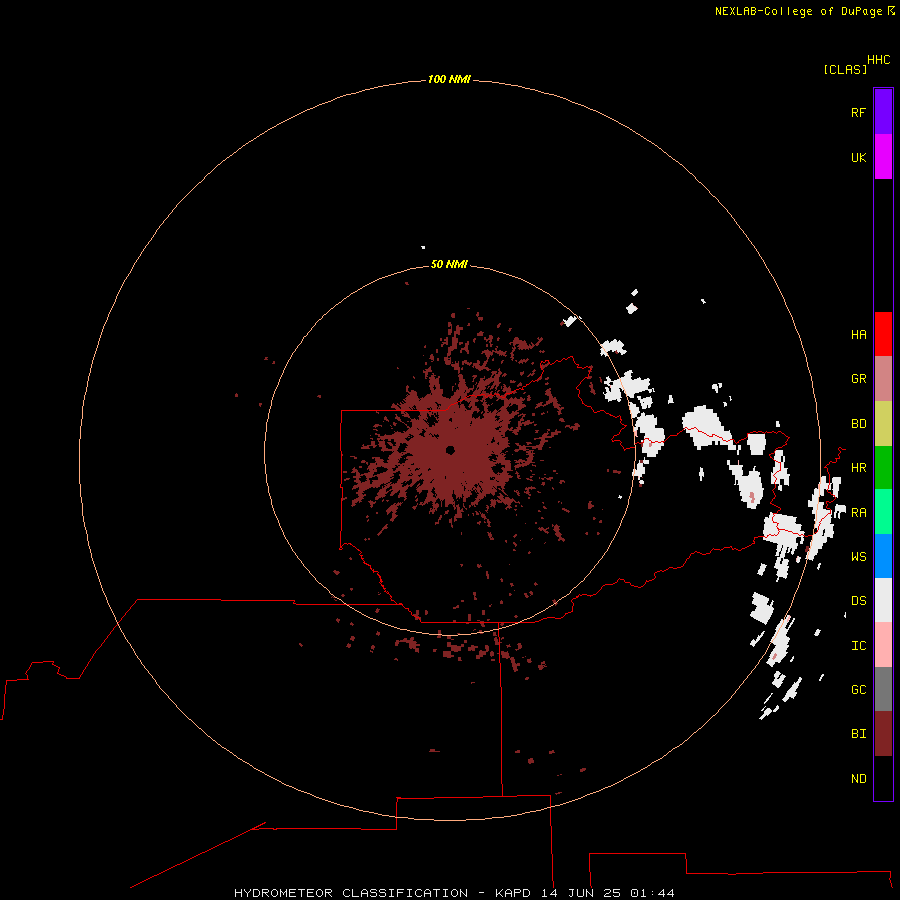
Task: Click the 01:44 timestamp
Action: tap(653, 893)
